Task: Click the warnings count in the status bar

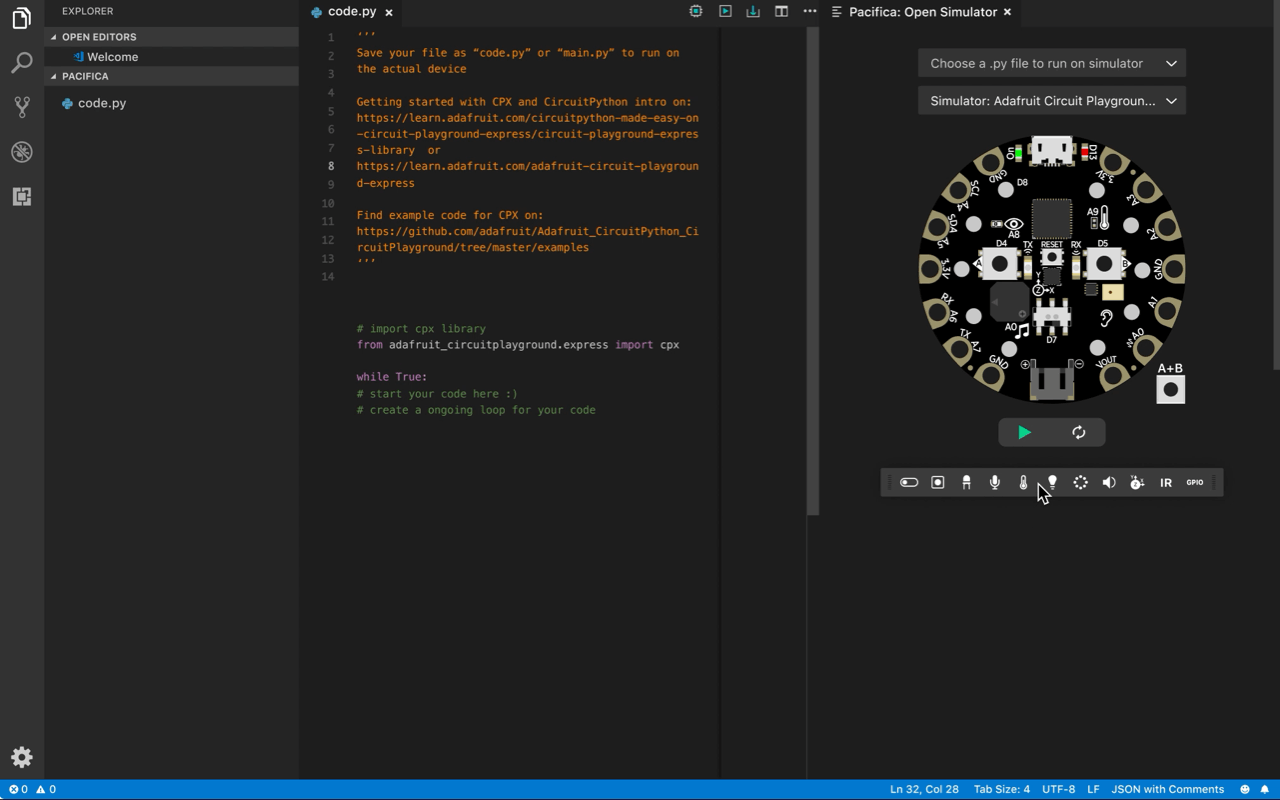Action: pos(46,789)
